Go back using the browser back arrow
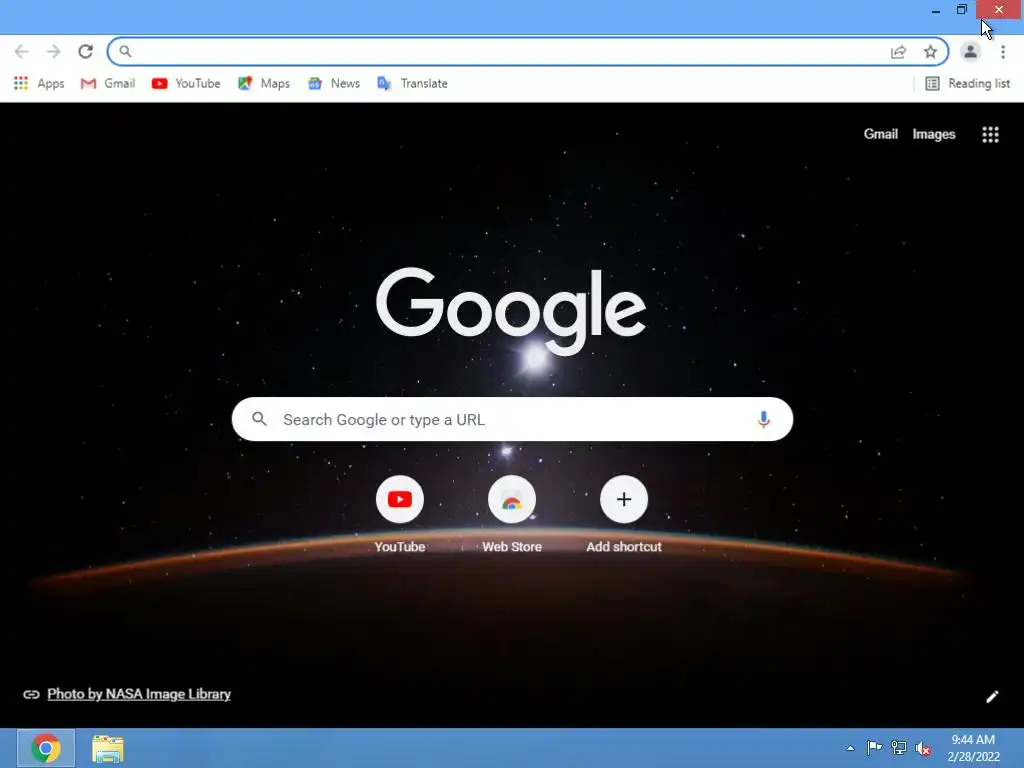 click(x=22, y=52)
